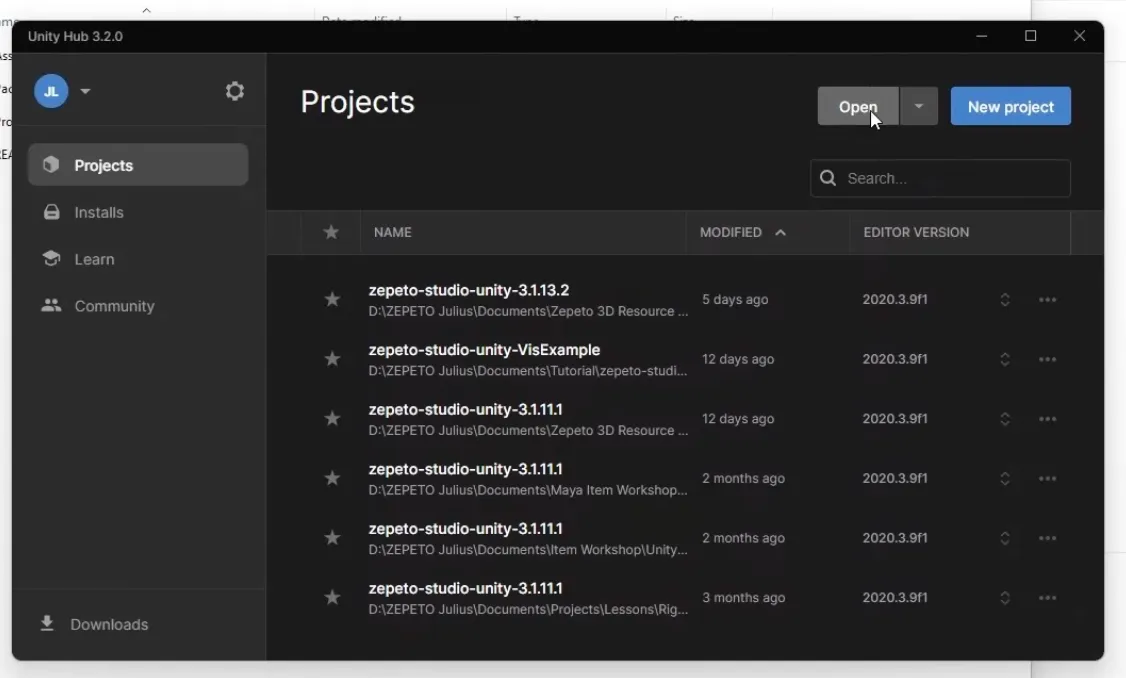1126x678 pixels.
Task: Star the project in Item Workshop\Unity path
Action: [332, 538]
